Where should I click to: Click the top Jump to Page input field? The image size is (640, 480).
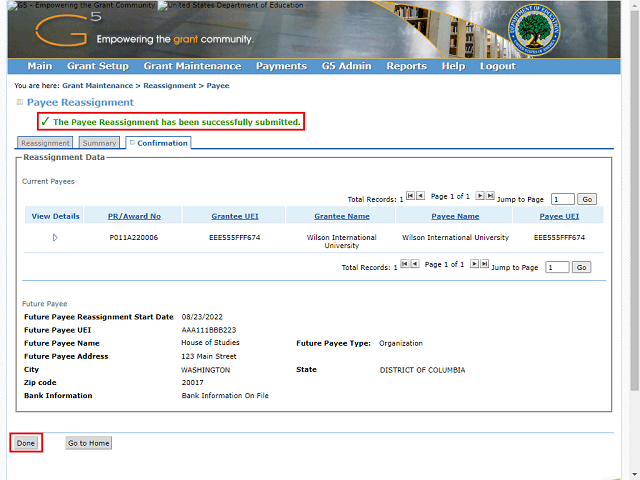point(563,199)
